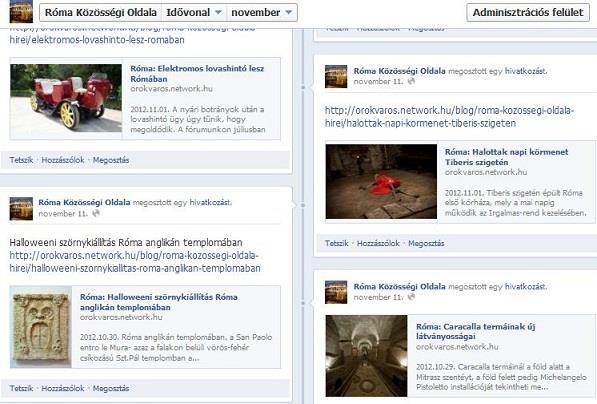Click hivatkozást link in the Halottak napi post header

click(526, 71)
